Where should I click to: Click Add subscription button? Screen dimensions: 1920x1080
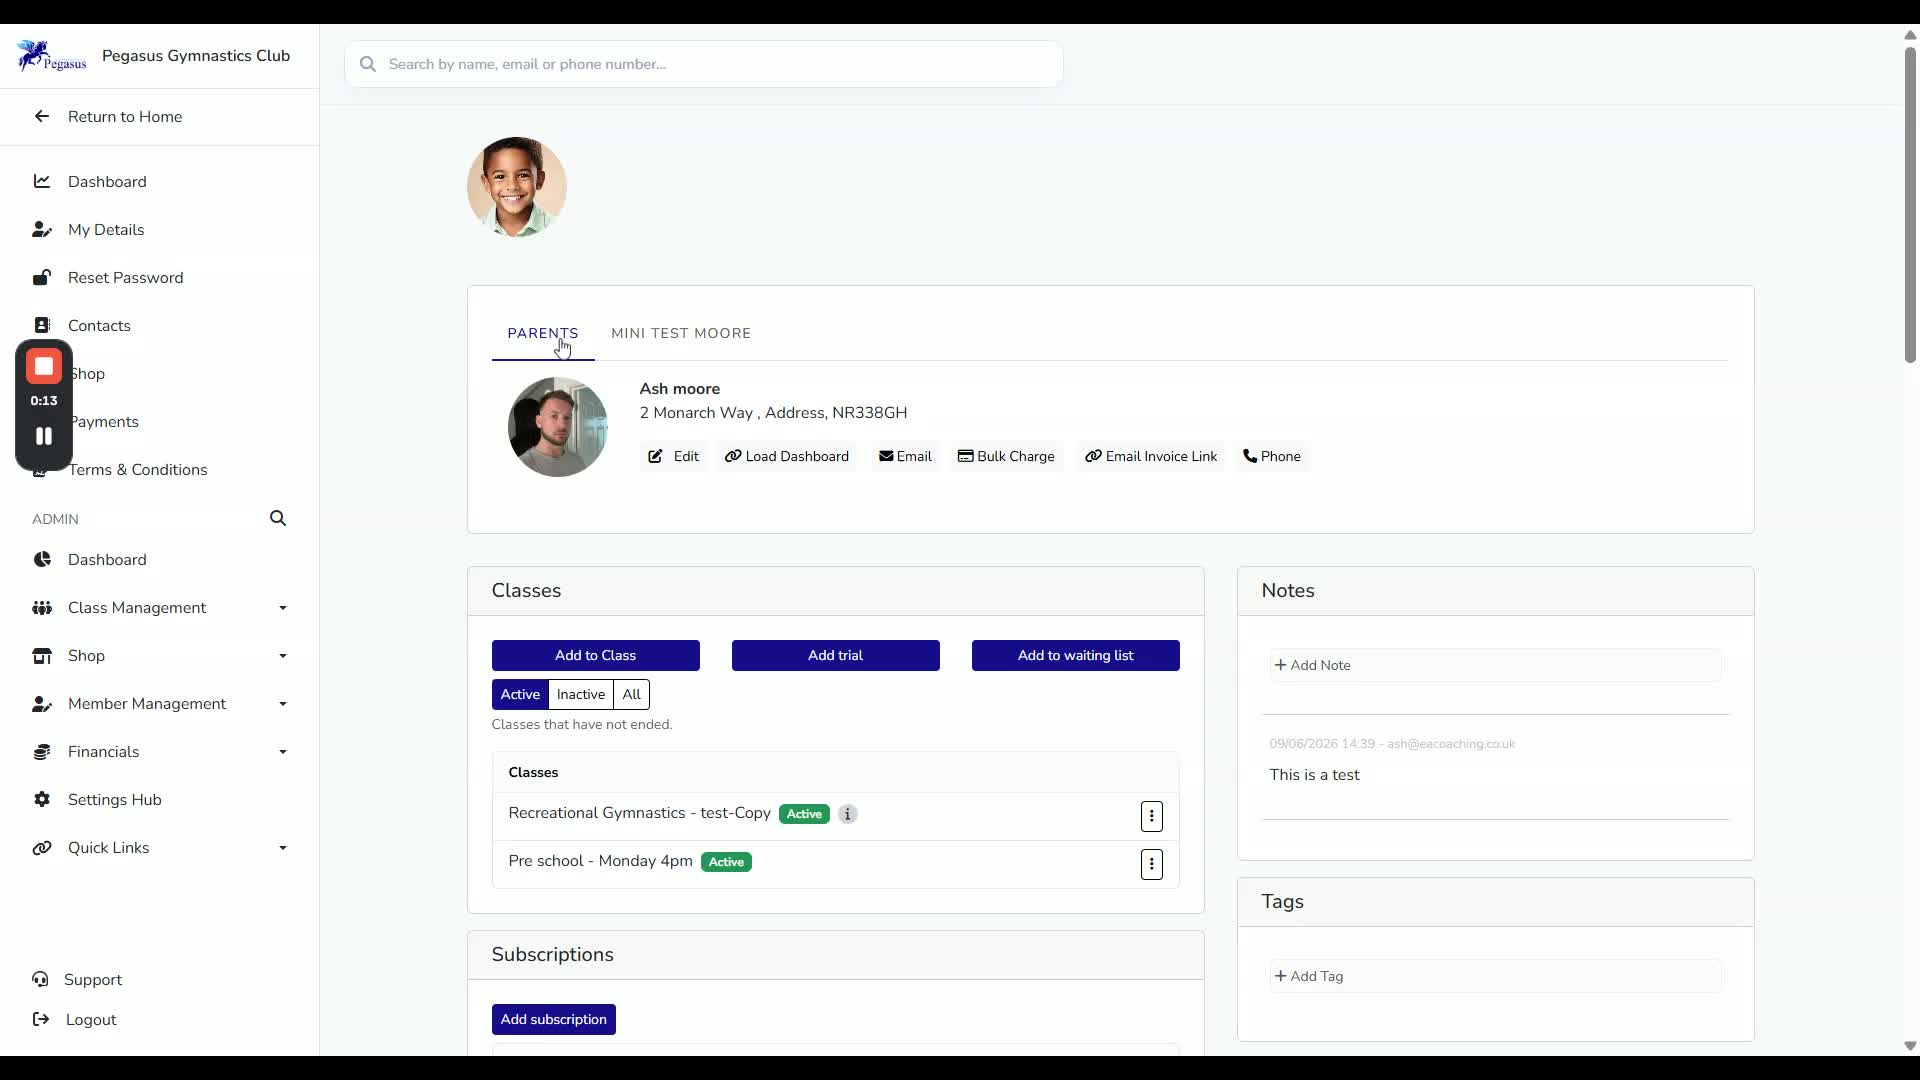click(x=554, y=1020)
